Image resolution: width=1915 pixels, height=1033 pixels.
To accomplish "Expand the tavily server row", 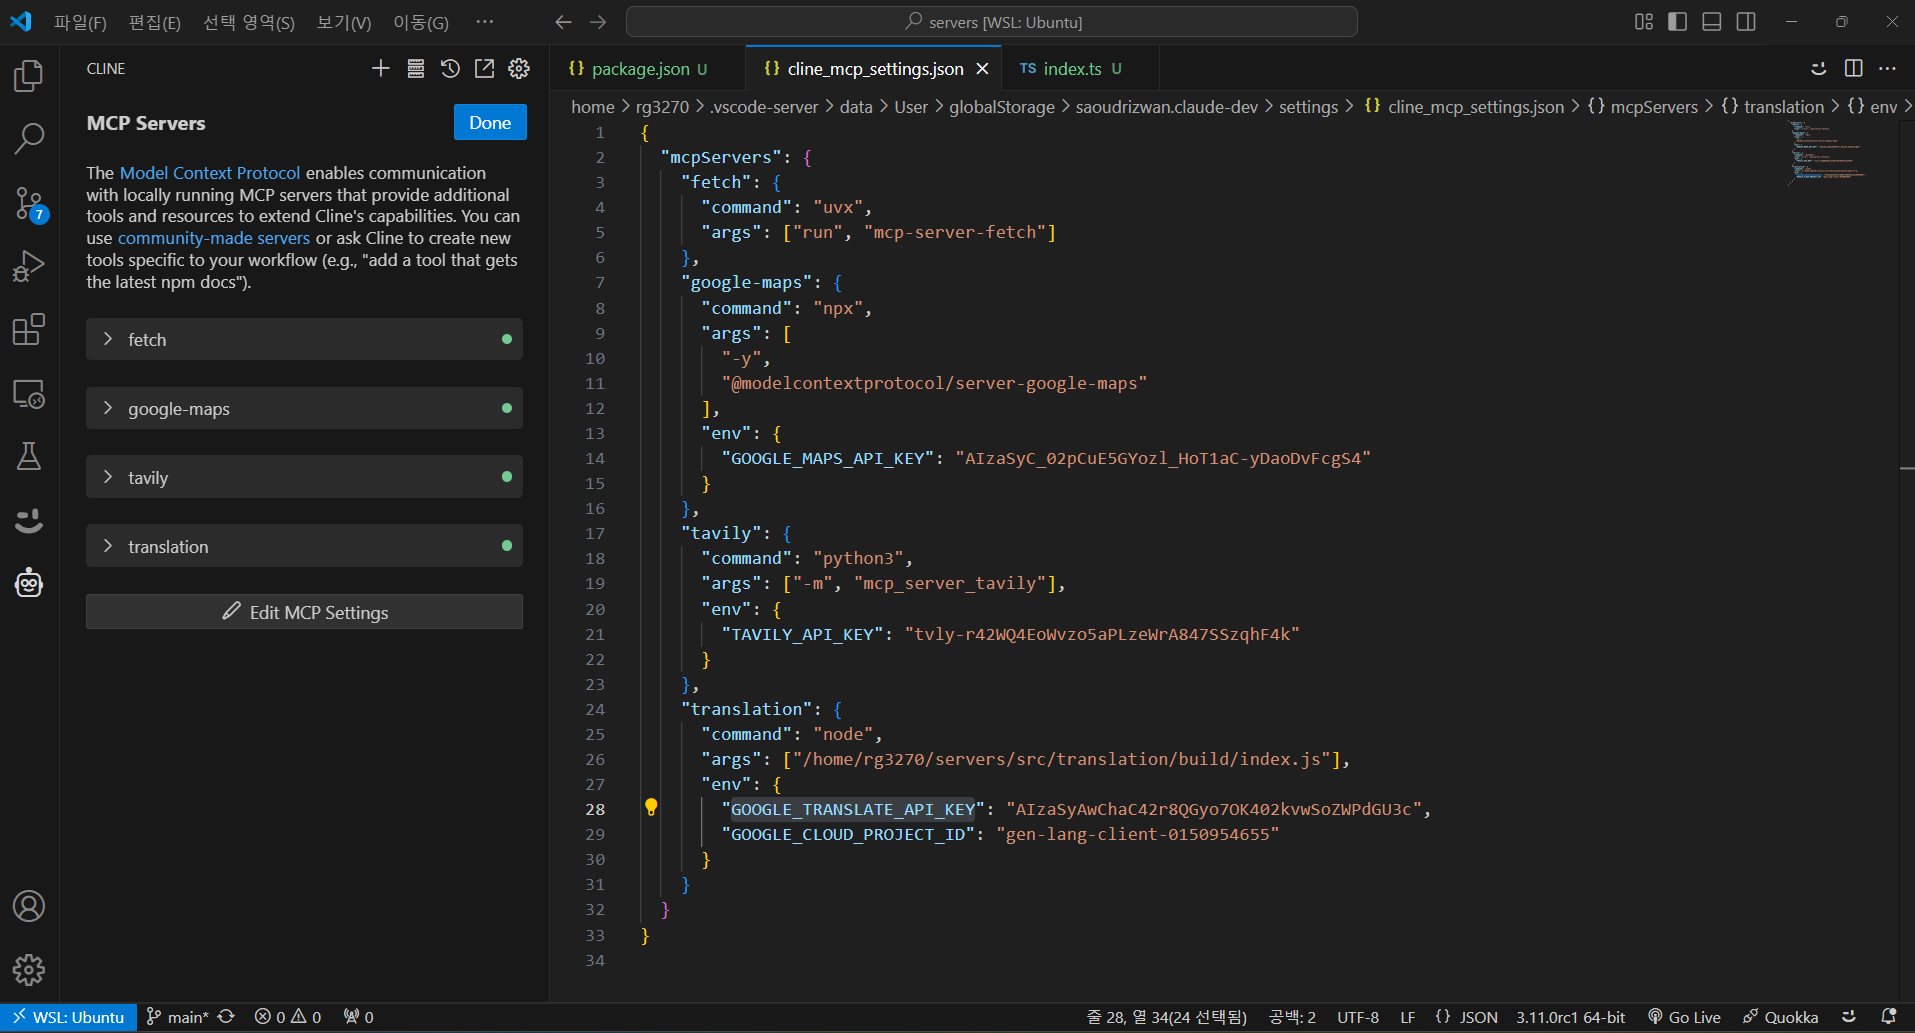I will (x=304, y=477).
